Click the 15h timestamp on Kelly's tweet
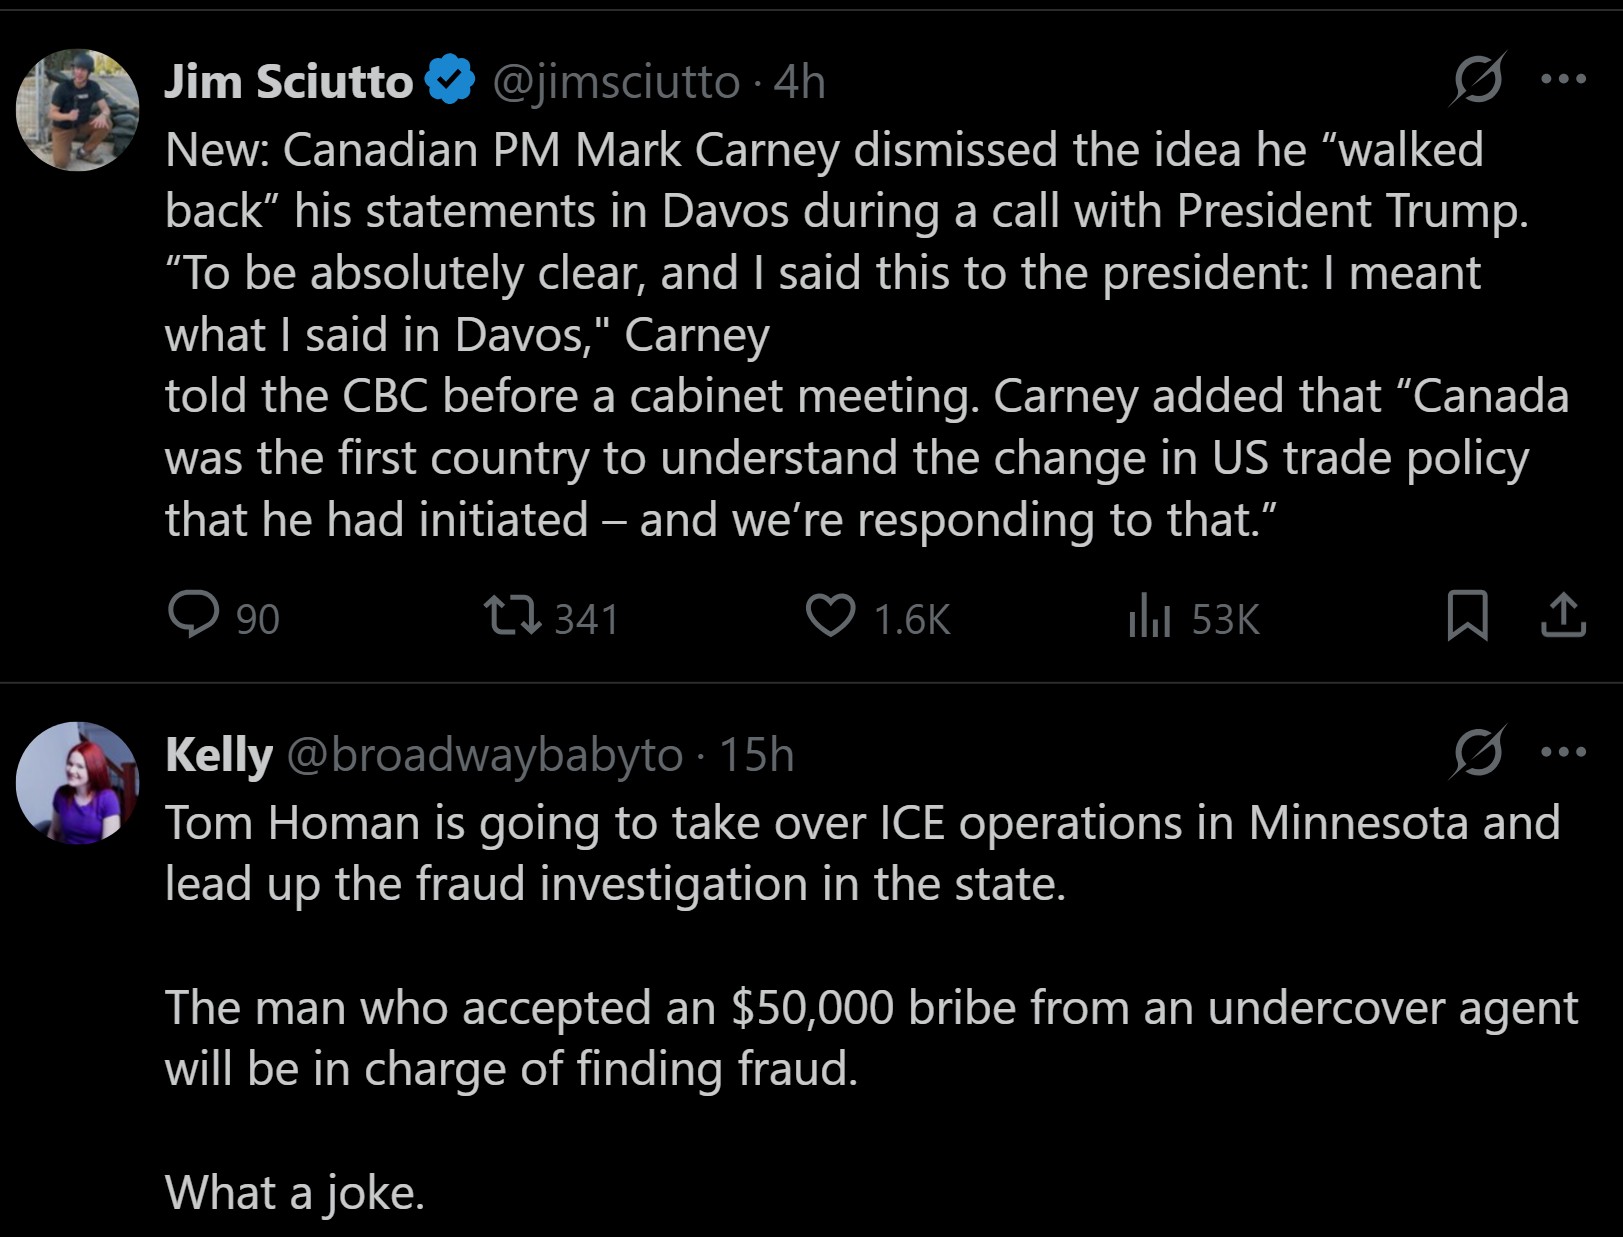Screen dimensions: 1623x1237 click(756, 755)
